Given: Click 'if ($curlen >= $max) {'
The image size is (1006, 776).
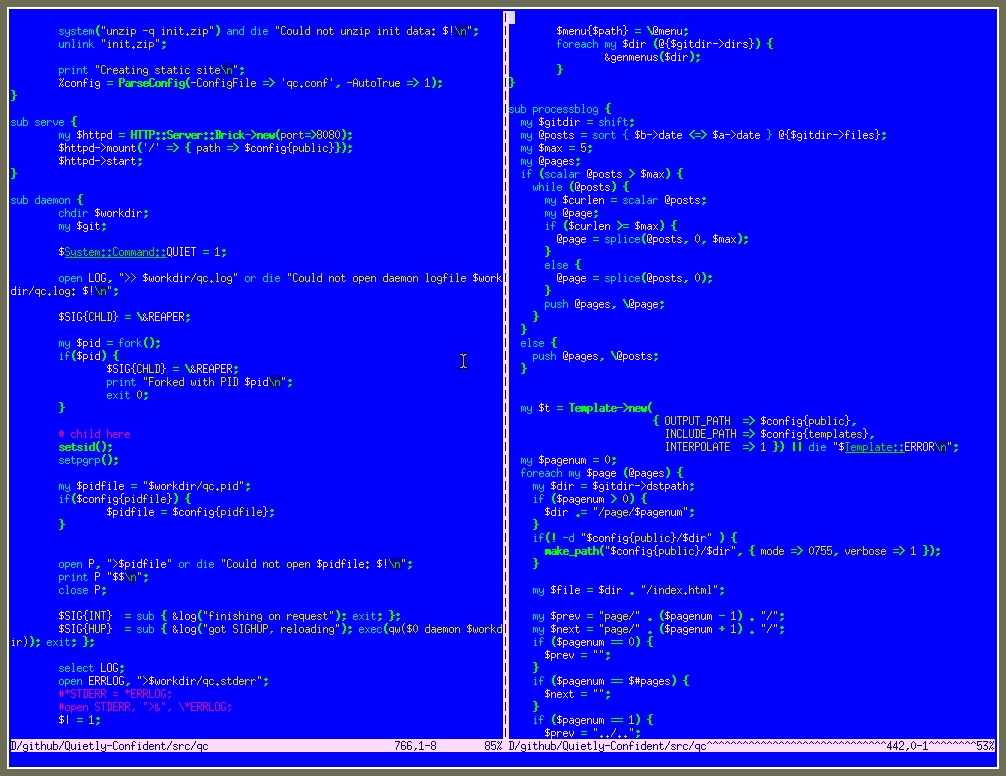Looking at the screenshot, I should point(611,226).
